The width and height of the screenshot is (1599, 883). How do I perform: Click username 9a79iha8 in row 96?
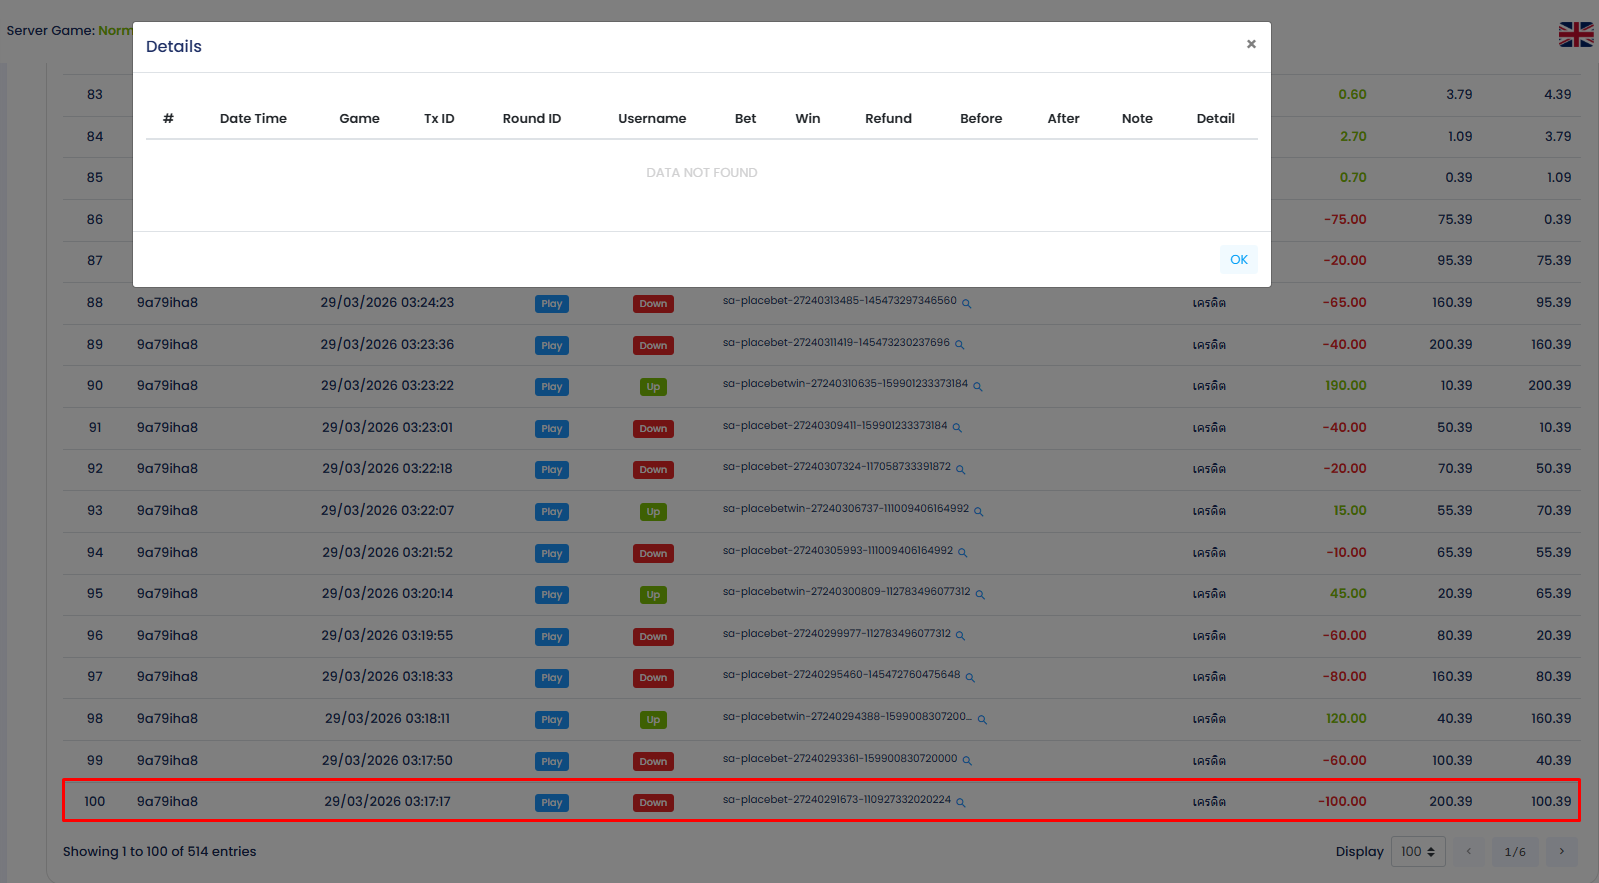(x=167, y=636)
